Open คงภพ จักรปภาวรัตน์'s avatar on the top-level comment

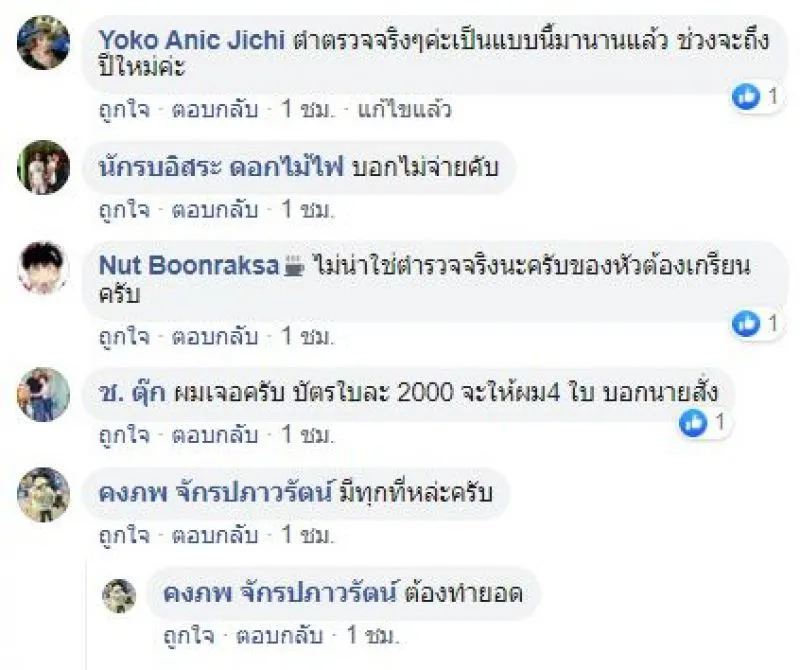coord(44,494)
